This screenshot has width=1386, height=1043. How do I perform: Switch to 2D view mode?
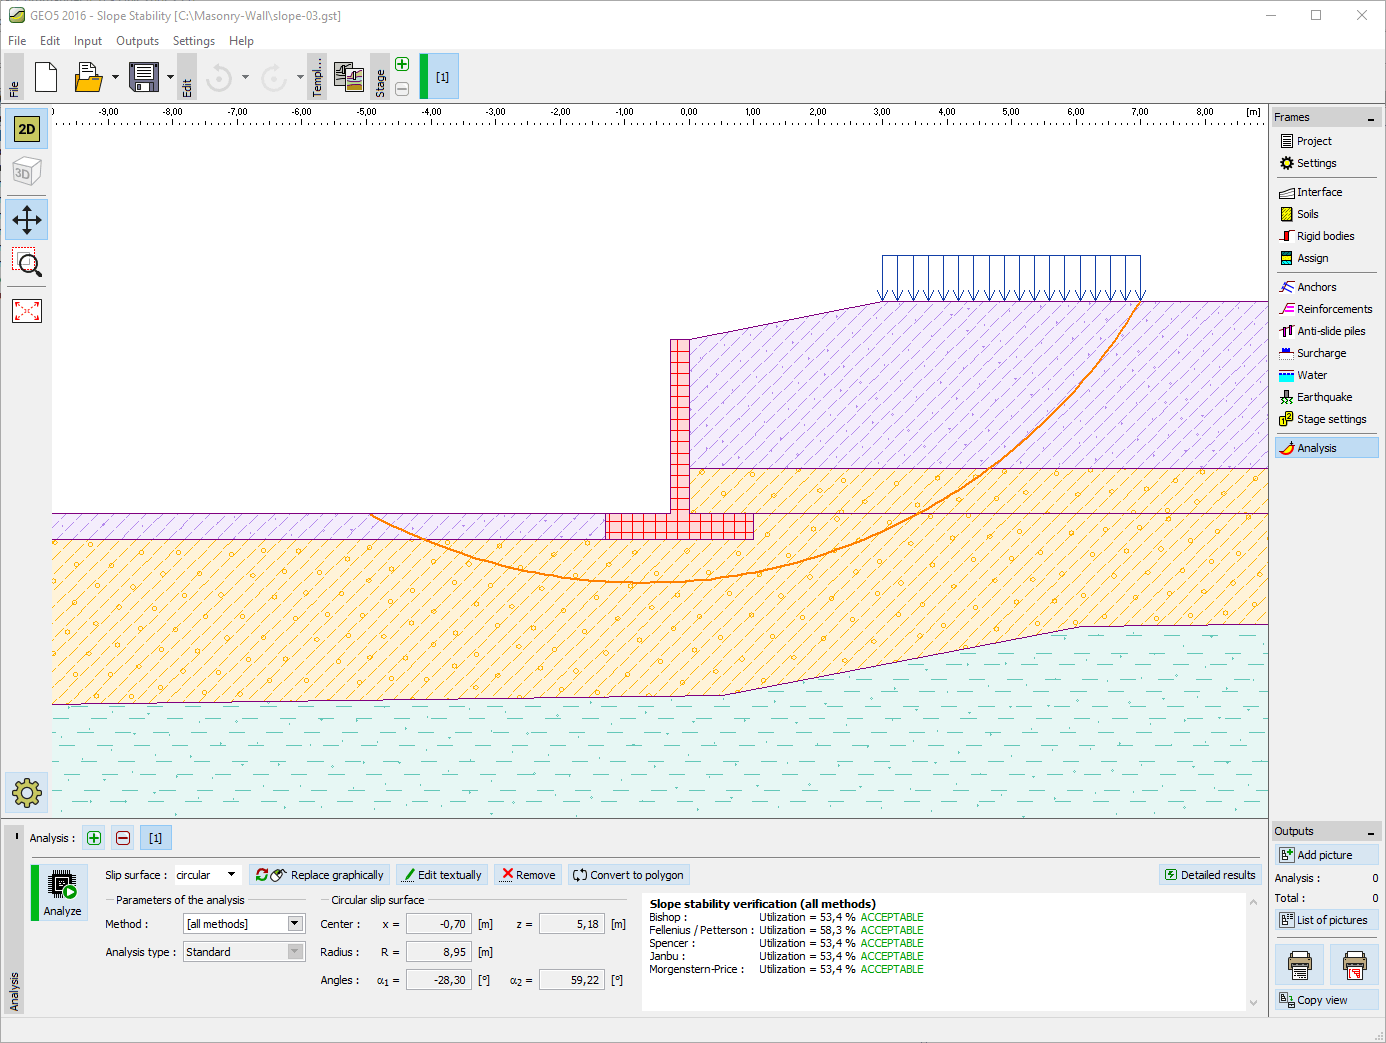click(x=27, y=129)
